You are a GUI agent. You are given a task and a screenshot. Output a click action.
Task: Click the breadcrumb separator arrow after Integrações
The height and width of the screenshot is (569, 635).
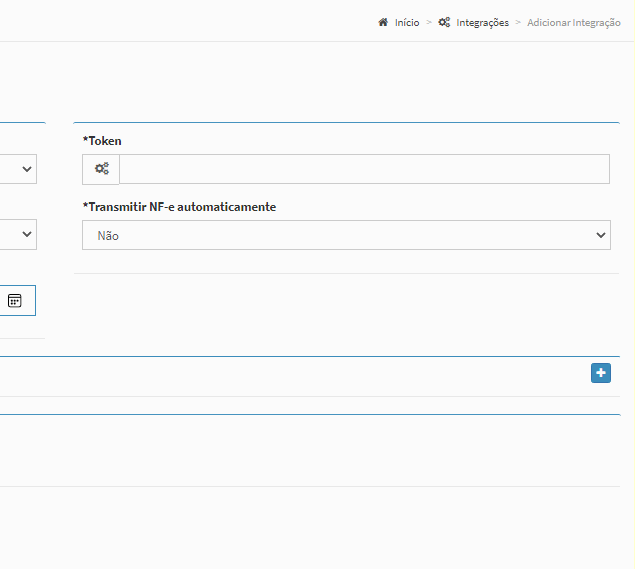pos(518,22)
